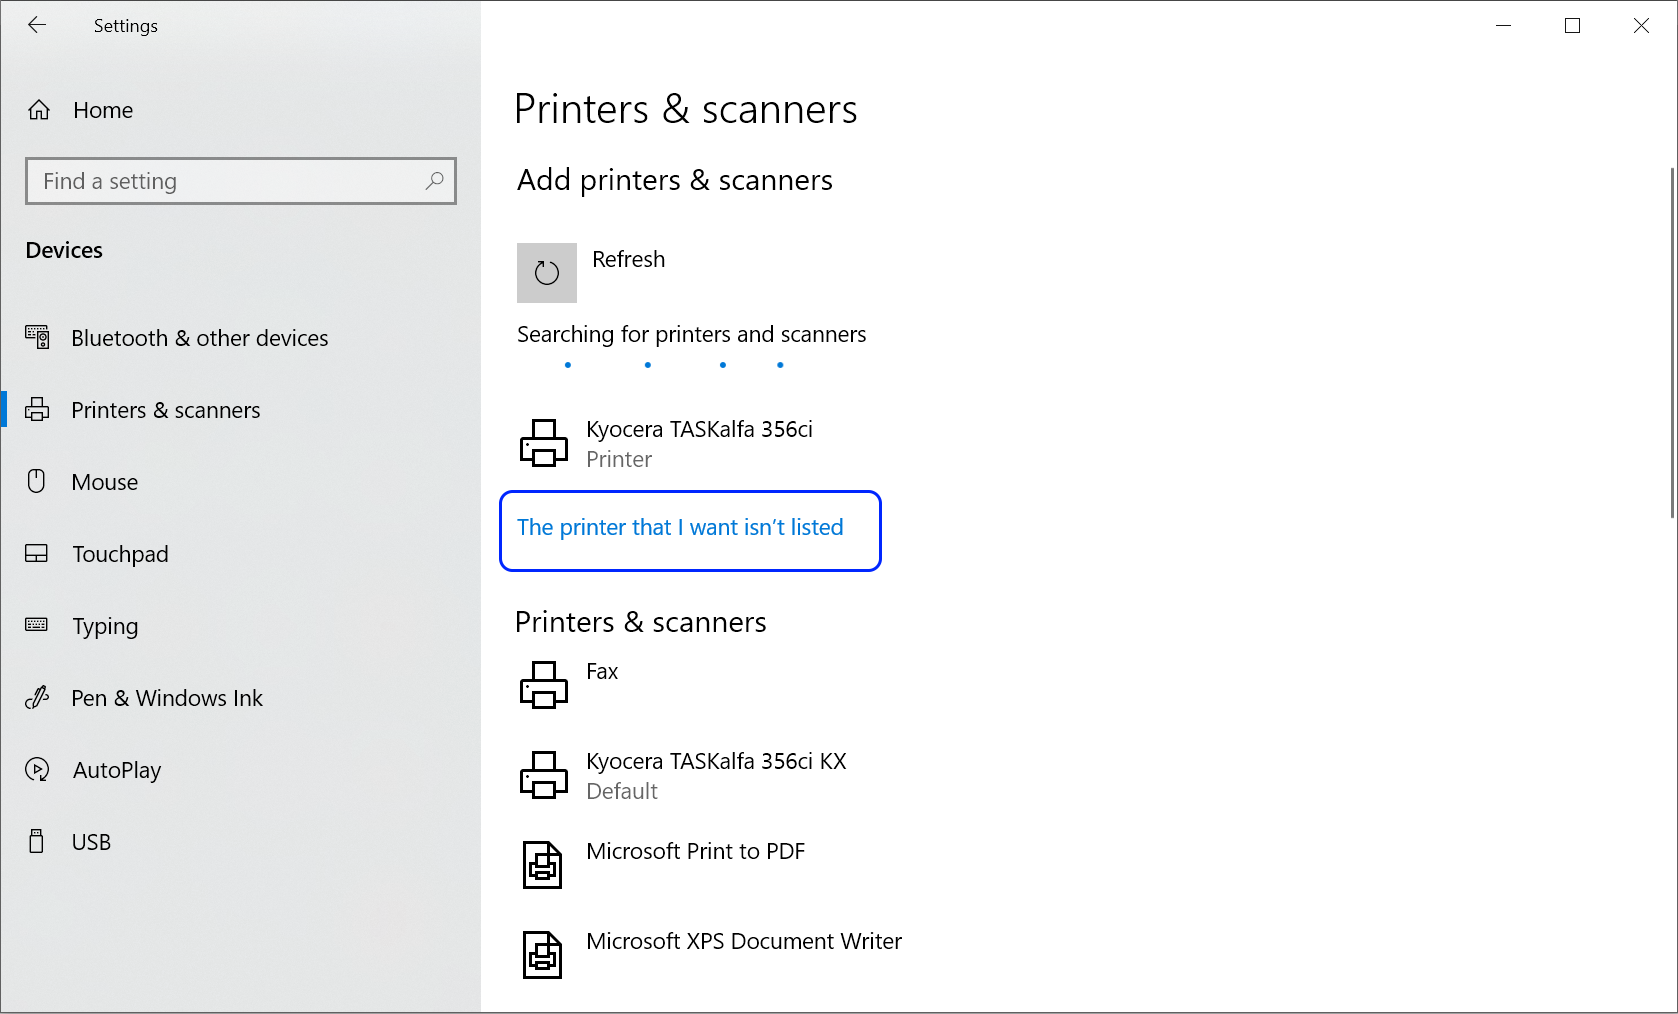Maximize the Settings window
Image resolution: width=1678 pixels, height=1014 pixels.
(x=1572, y=26)
